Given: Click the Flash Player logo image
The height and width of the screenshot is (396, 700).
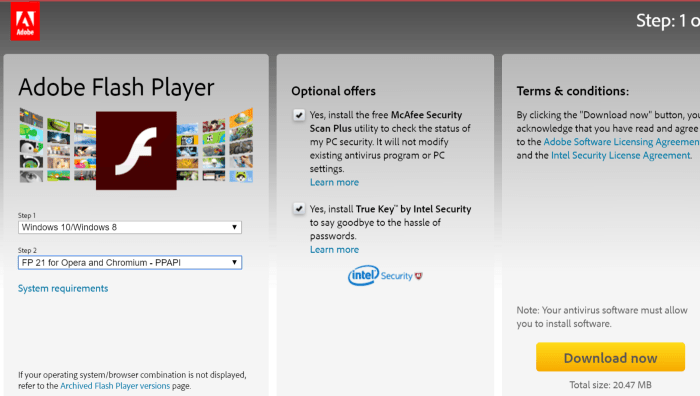Looking at the screenshot, I should click(x=136, y=150).
